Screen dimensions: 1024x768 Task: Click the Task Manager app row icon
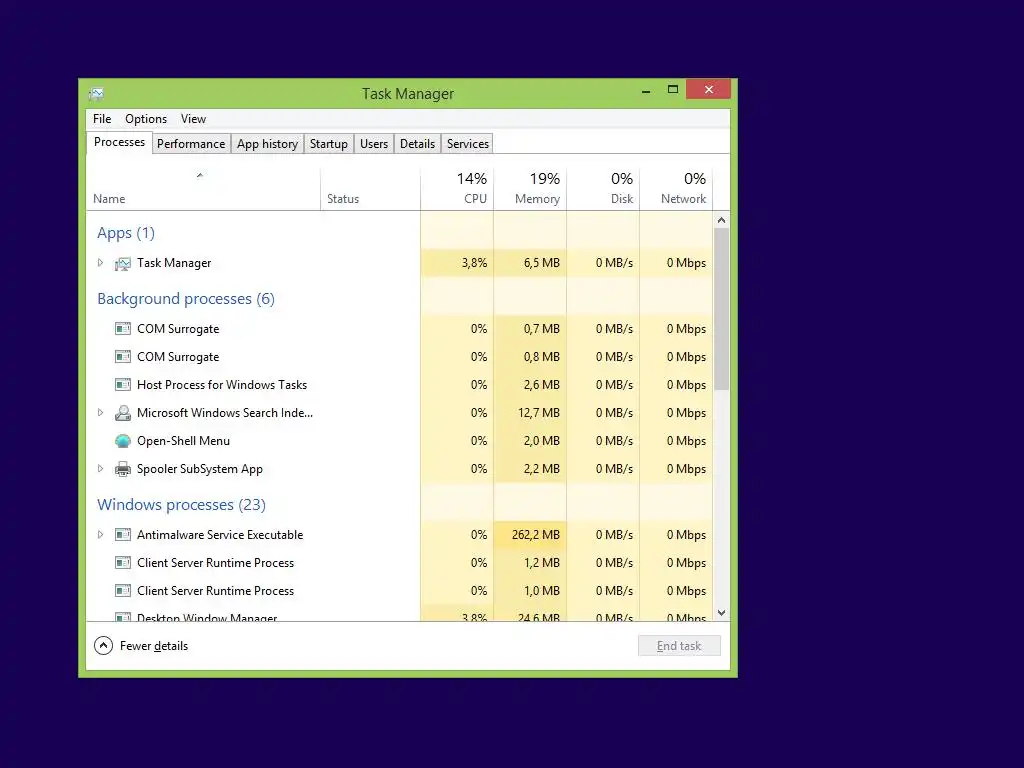[123, 263]
